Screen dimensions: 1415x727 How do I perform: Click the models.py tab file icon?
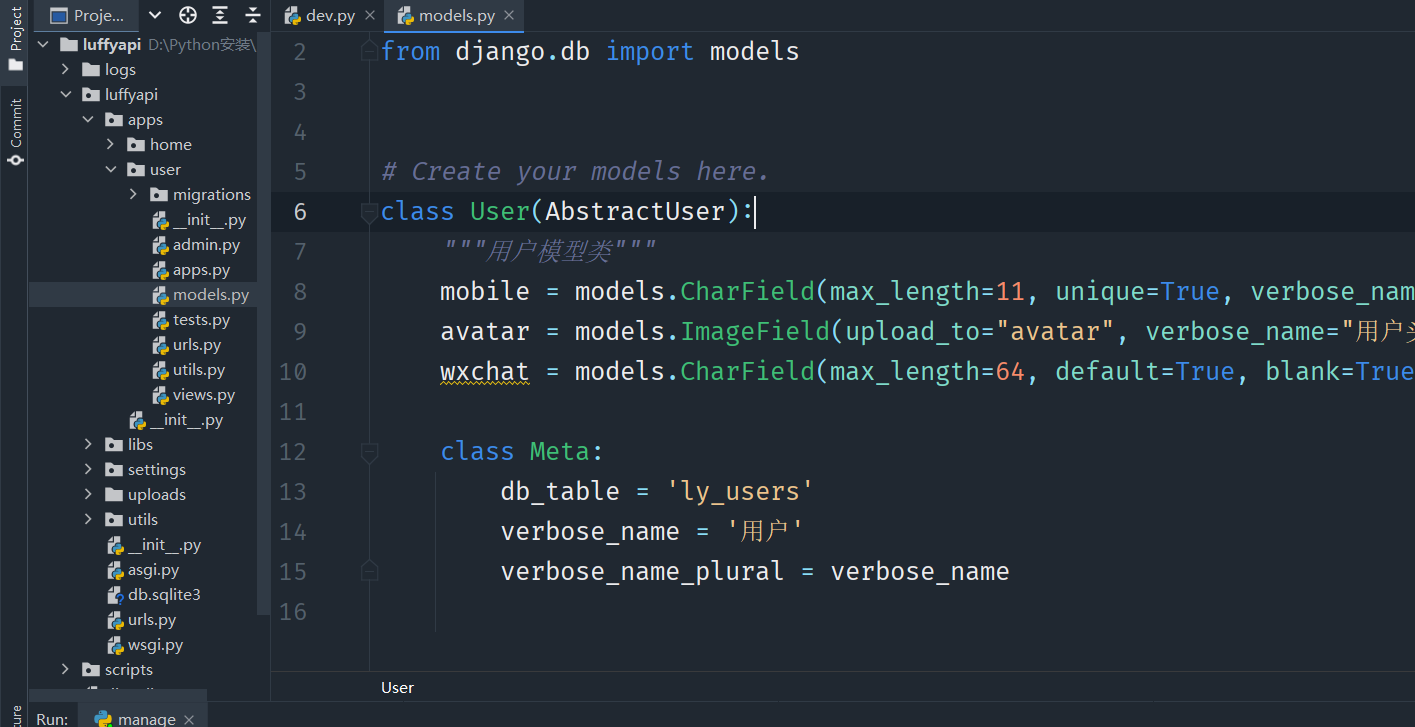(x=405, y=16)
